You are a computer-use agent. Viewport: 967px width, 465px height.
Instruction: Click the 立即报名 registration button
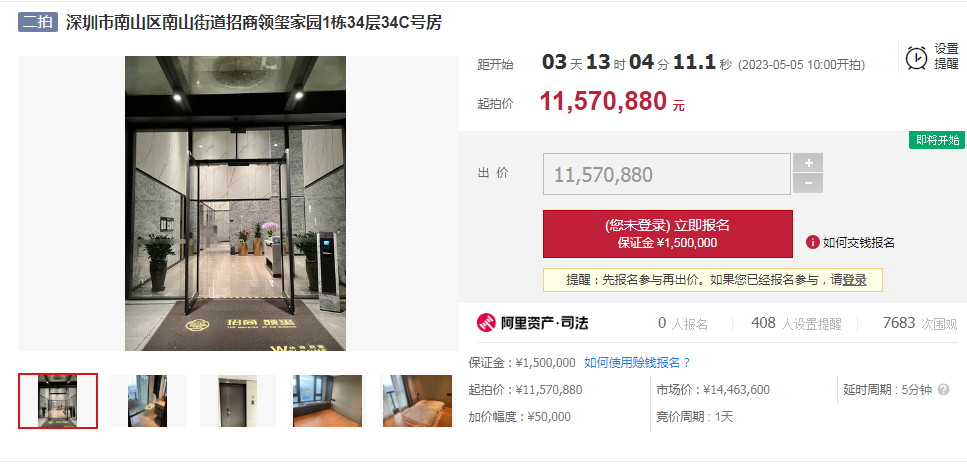point(668,234)
